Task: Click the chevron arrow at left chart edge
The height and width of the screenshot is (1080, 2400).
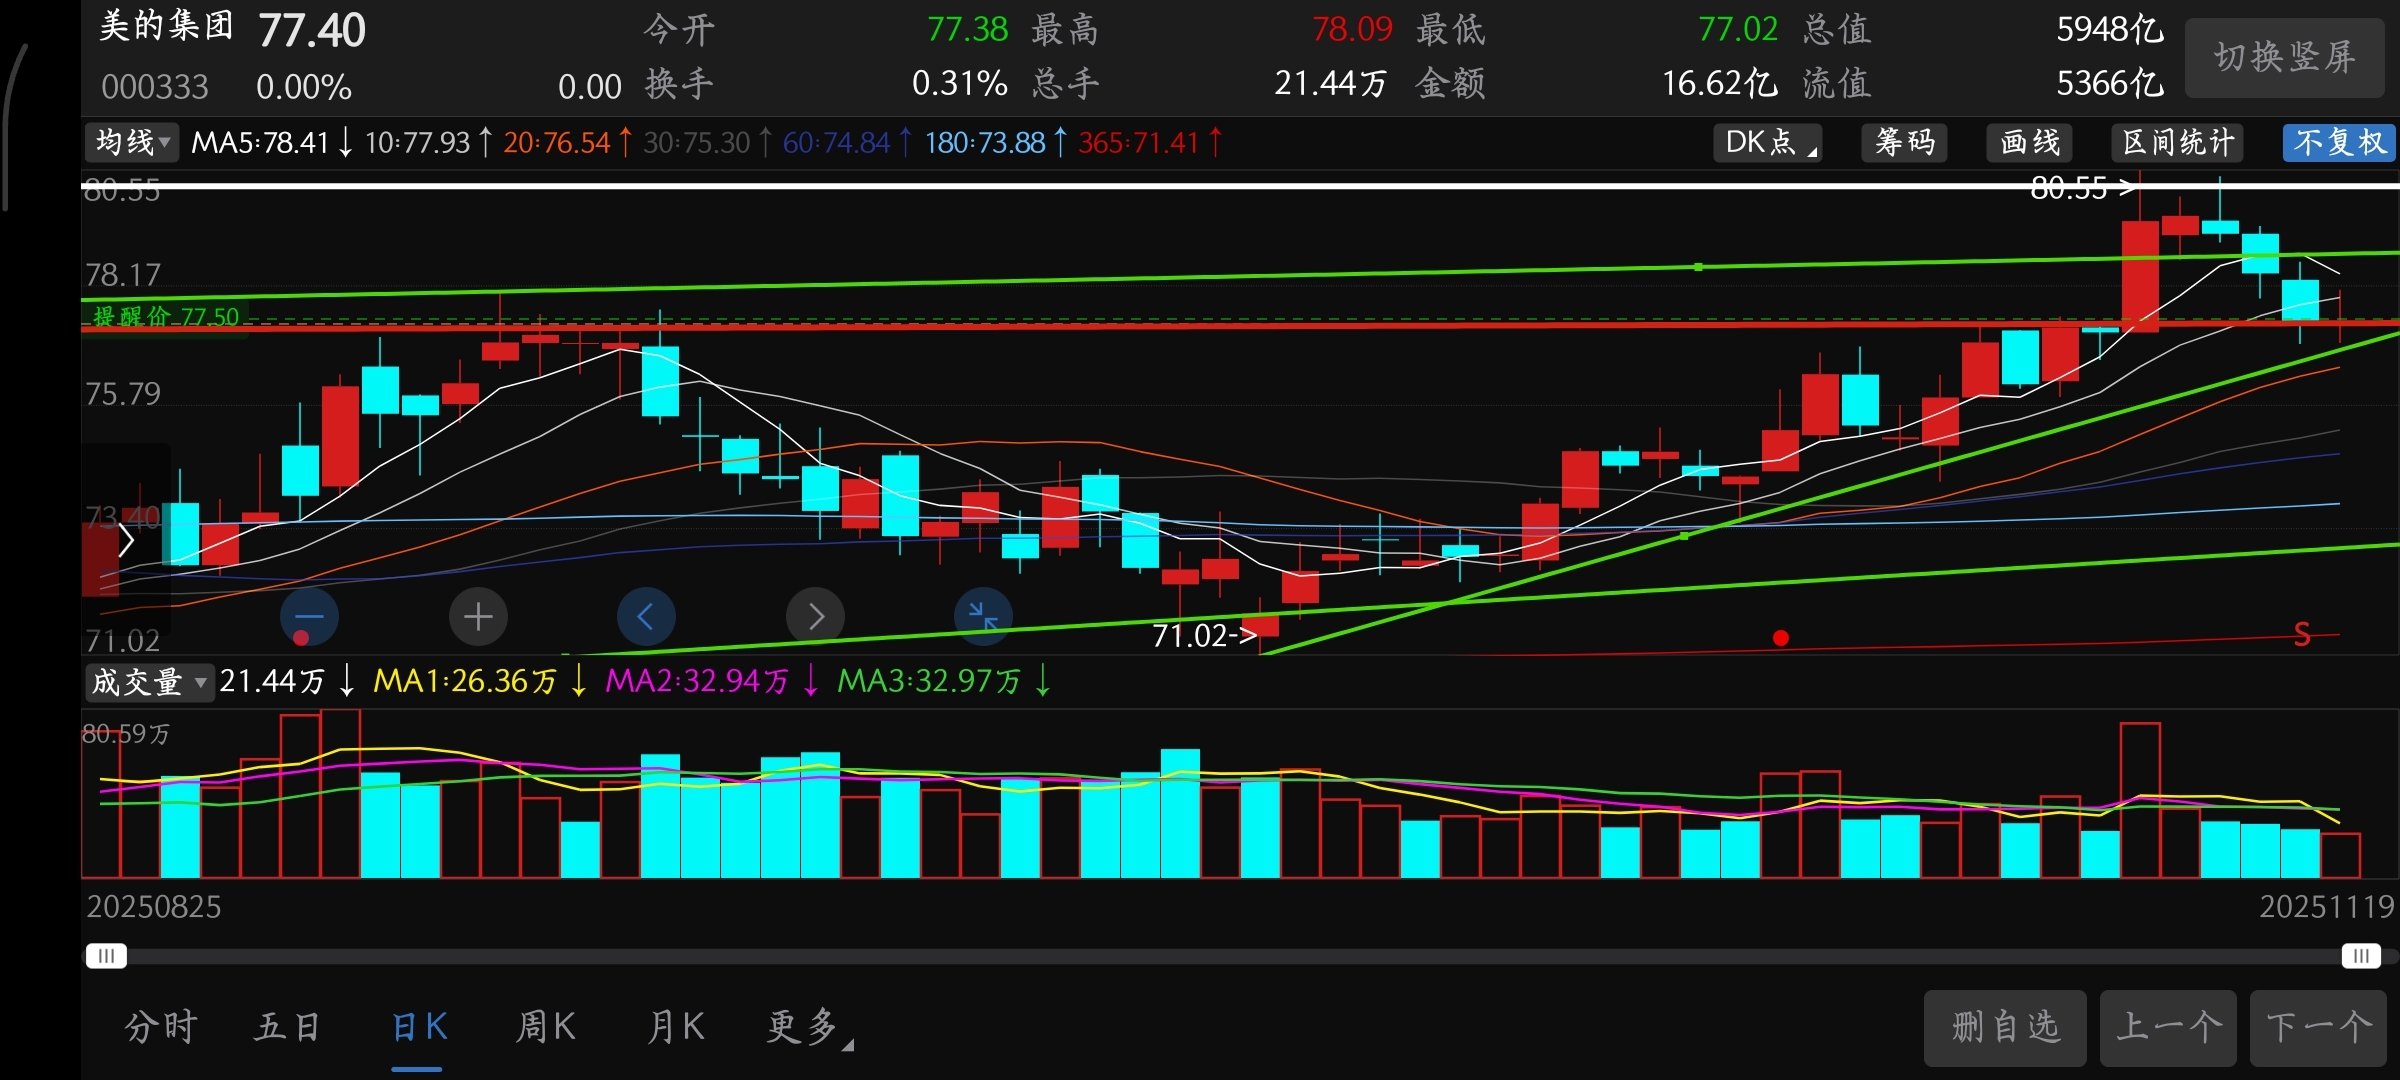Action: [x=126, y=541]
